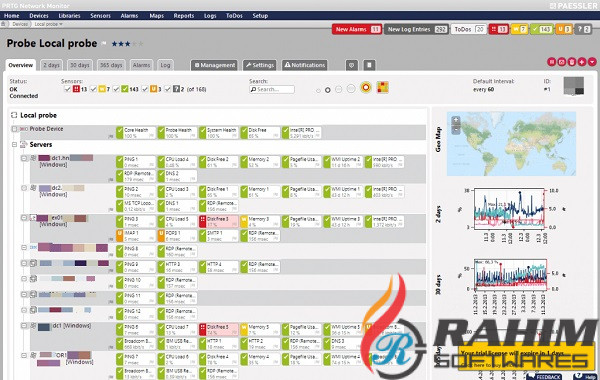Click the red trash delete icon

tap(572, 62)
